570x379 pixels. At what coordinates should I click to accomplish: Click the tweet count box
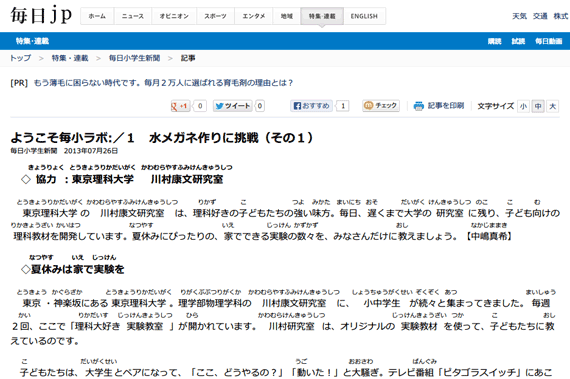[260, 106]
